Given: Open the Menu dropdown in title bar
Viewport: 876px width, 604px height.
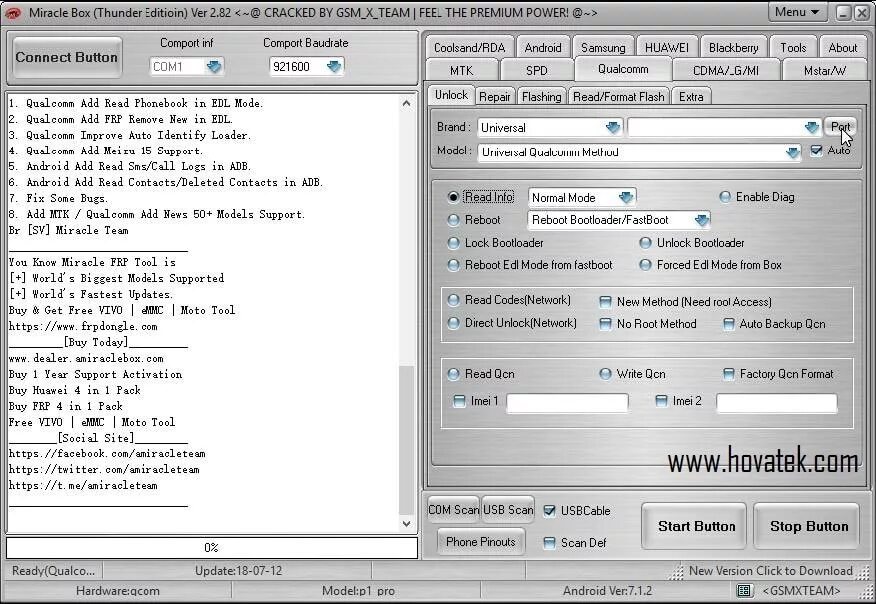Looking at the screenshot, I should [797, 12].
